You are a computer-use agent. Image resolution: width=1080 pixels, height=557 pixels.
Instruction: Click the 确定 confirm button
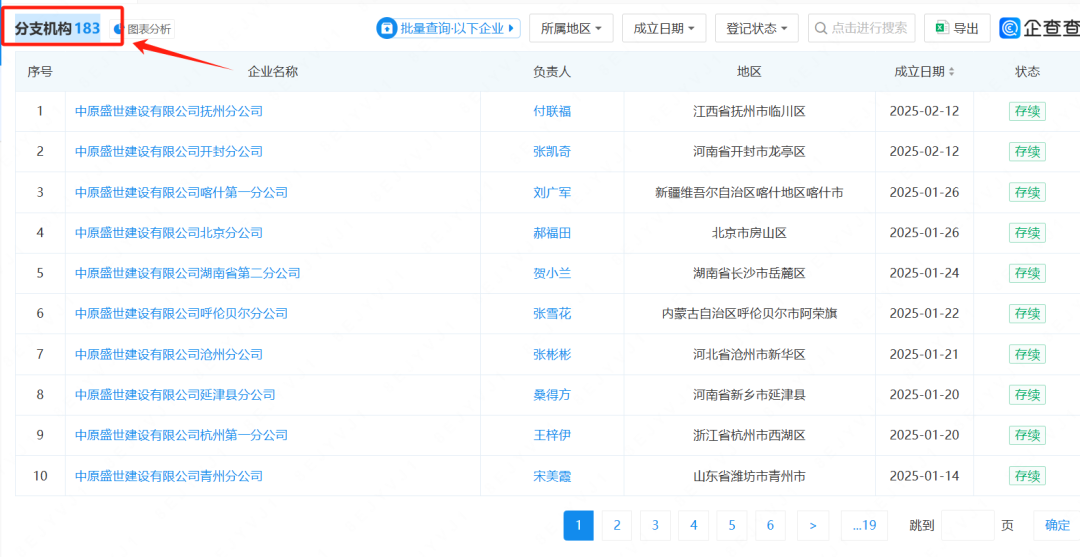1057,525
